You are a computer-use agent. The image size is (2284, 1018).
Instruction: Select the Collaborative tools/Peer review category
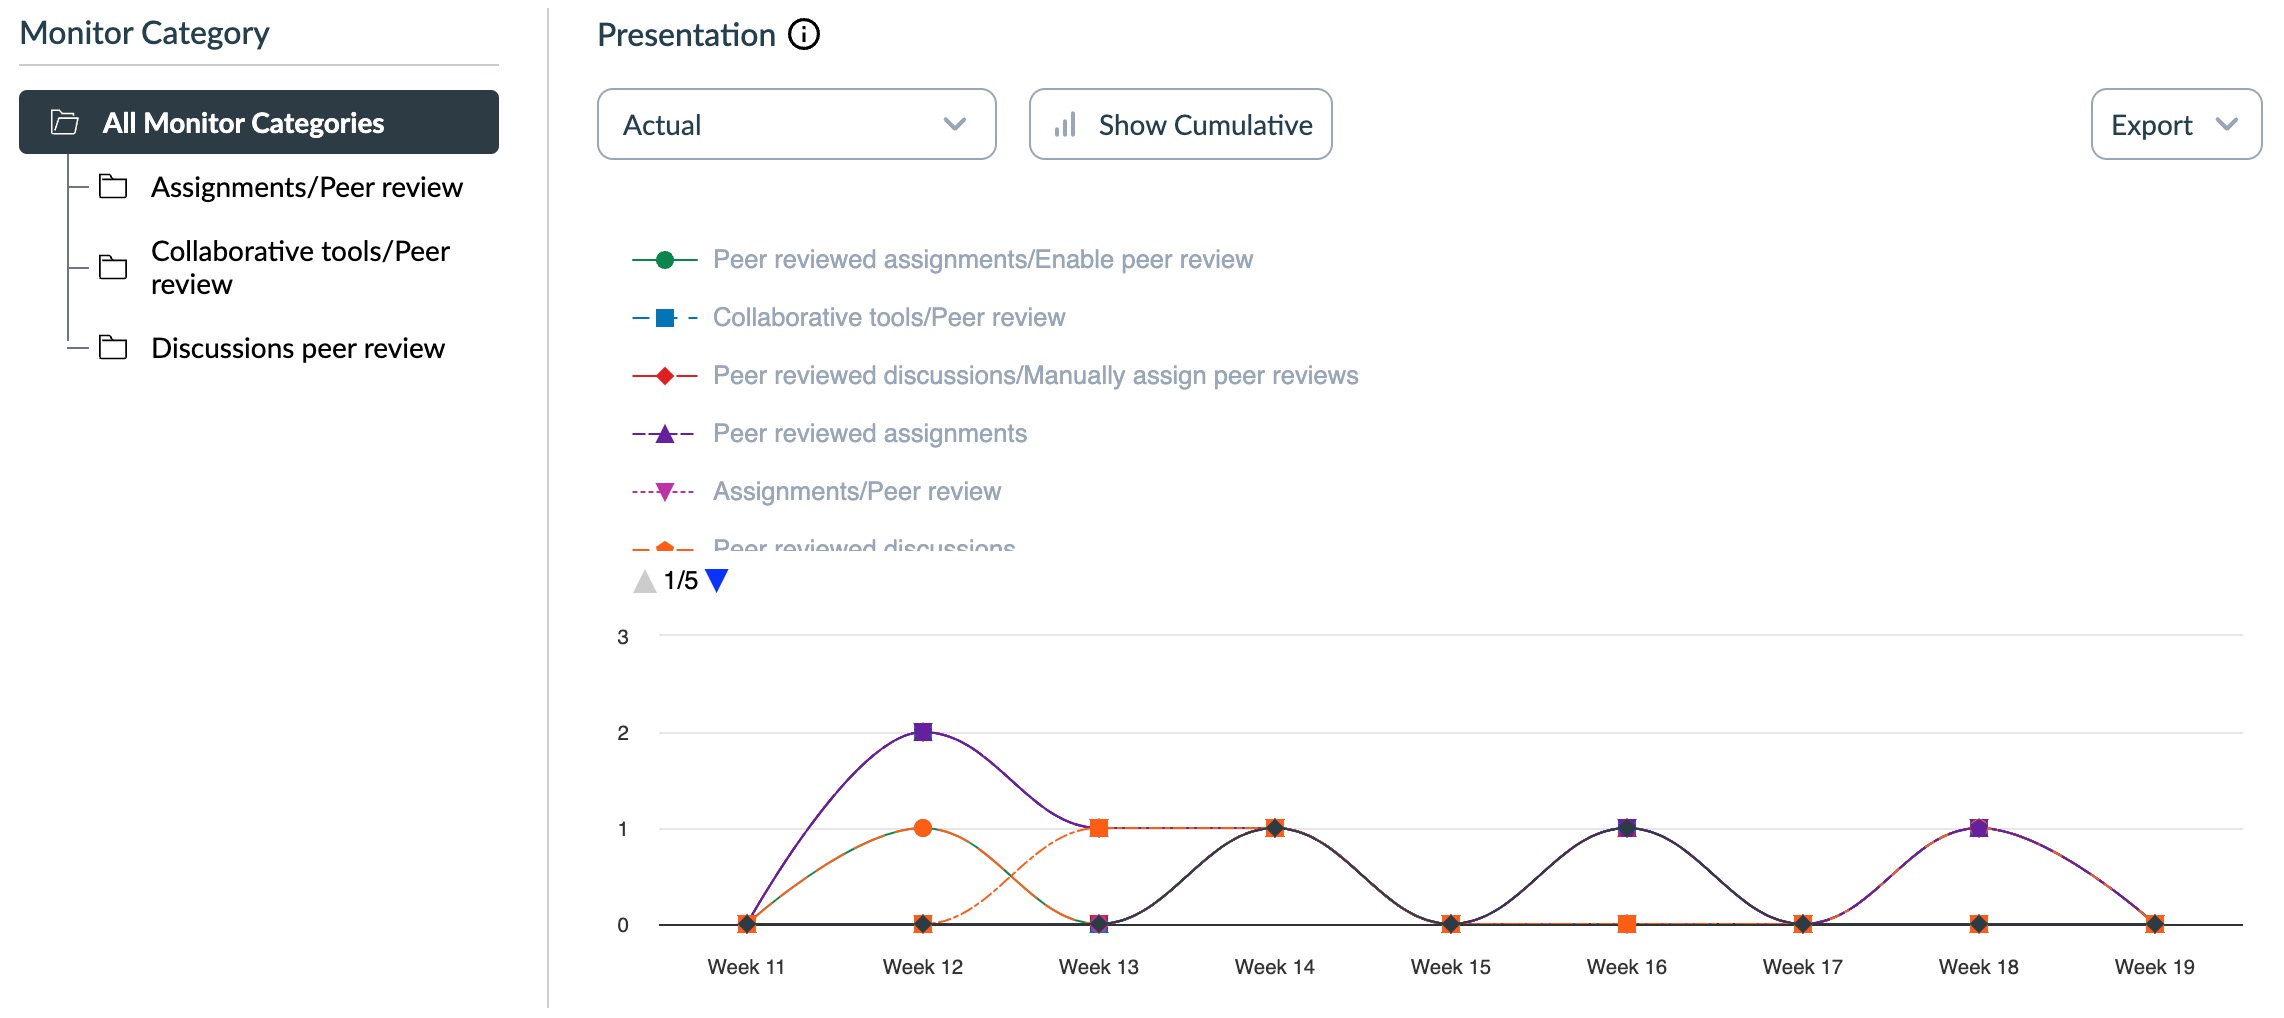300,266
